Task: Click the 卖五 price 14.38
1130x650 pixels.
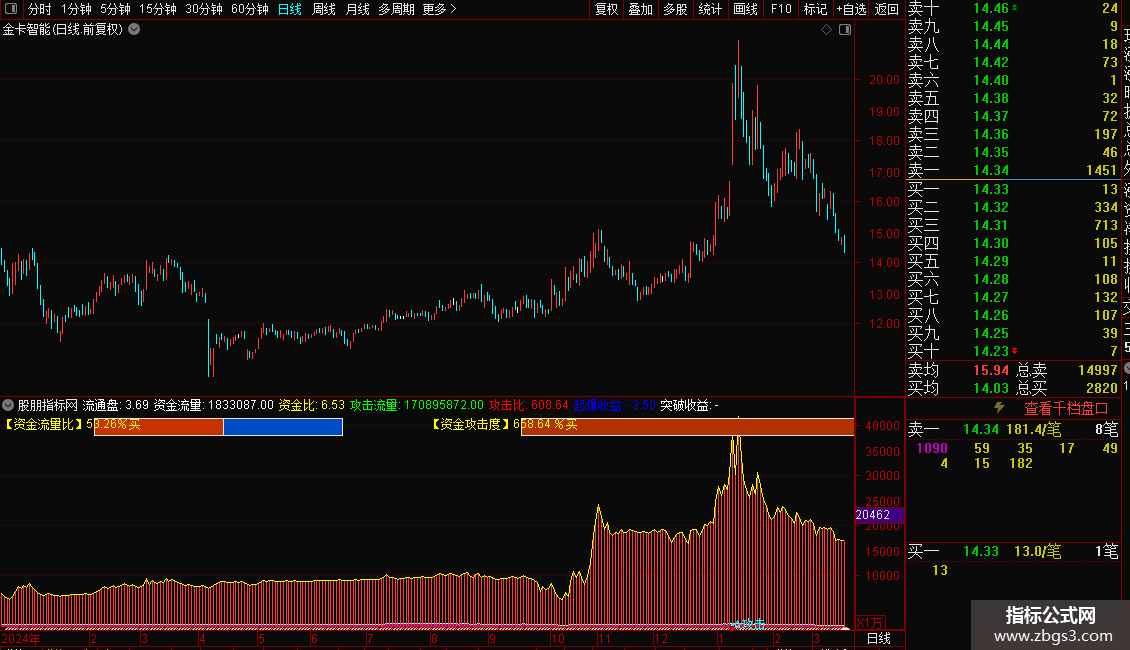Action: pyautogui.click(x=991, y=98)
